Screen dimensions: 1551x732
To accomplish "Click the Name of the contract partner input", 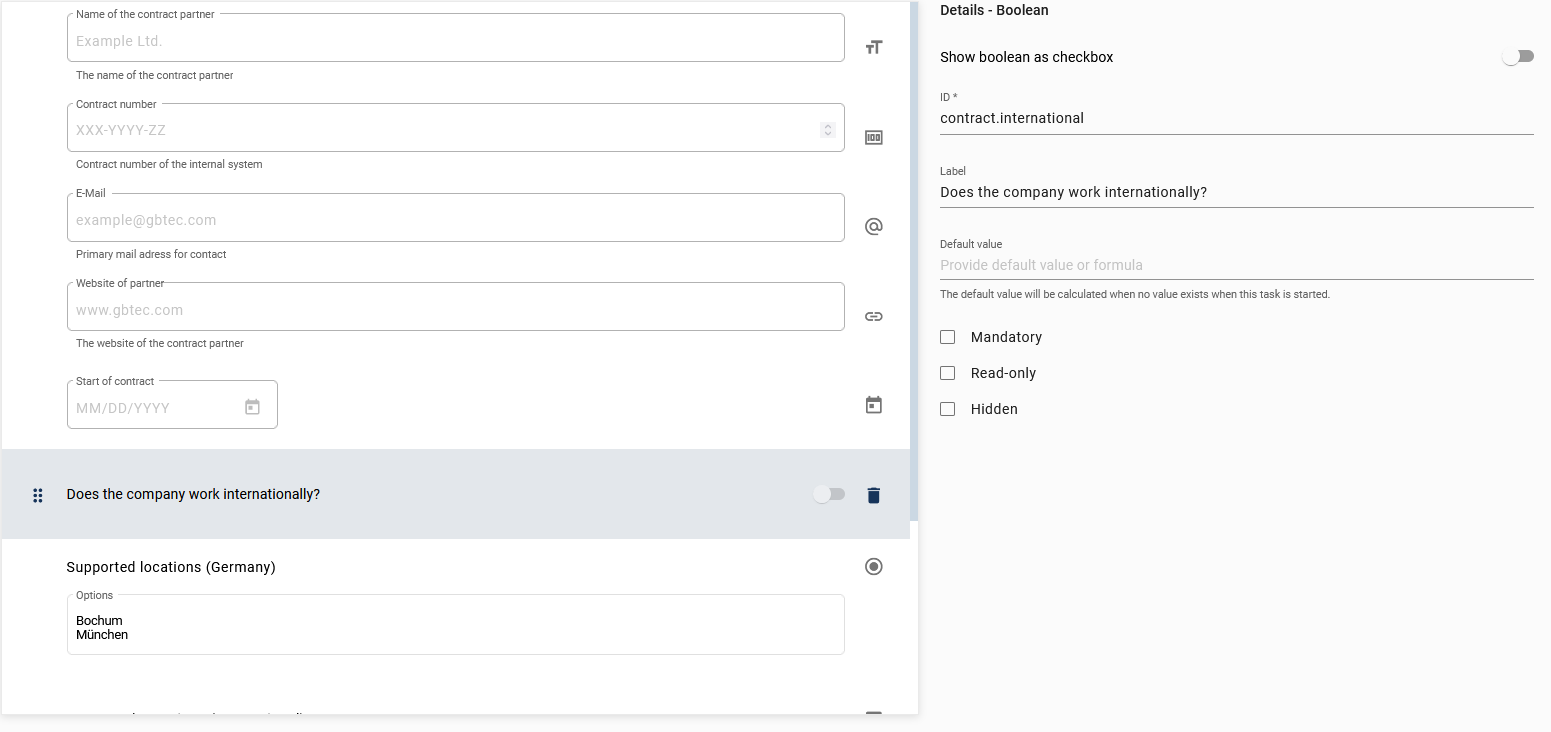I will pos(455,40).
